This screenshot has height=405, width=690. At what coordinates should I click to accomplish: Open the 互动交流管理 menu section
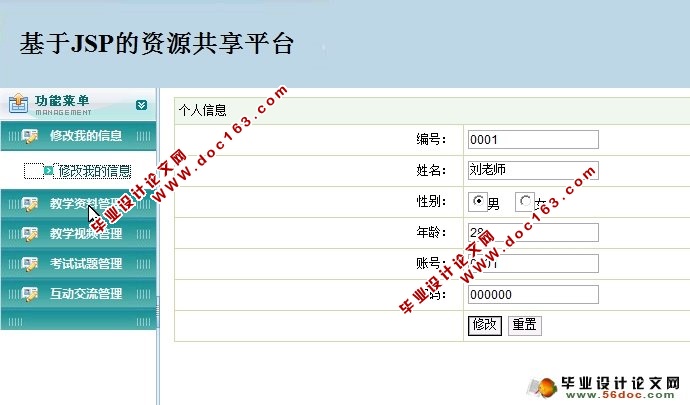[x=78, y=294]
